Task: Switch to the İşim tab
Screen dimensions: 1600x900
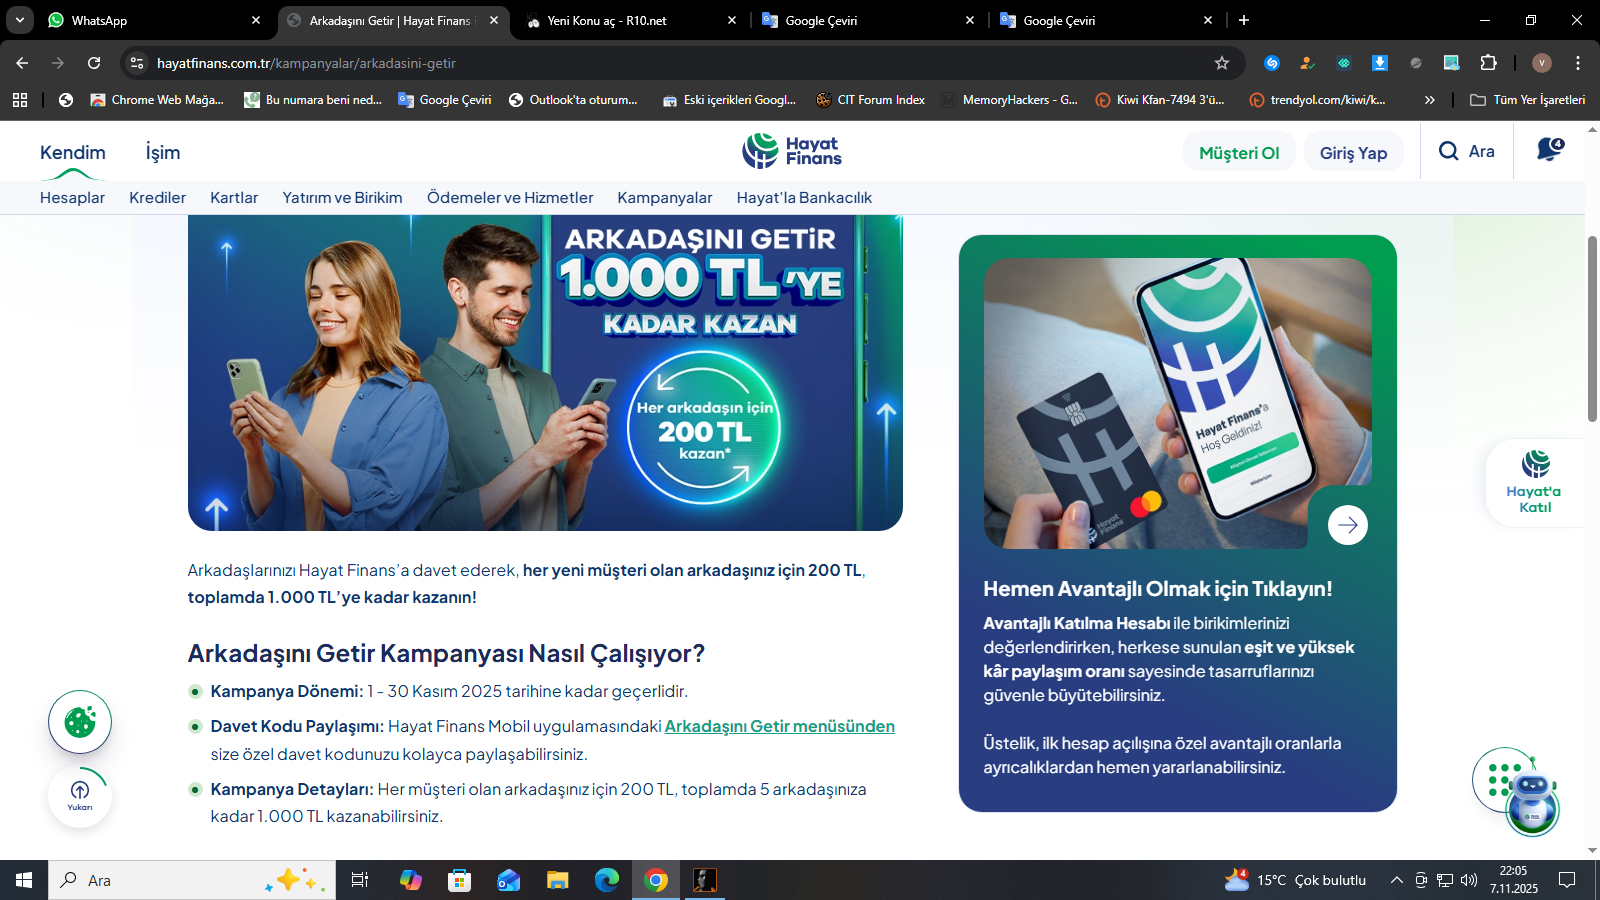Action: pos(163,152)
